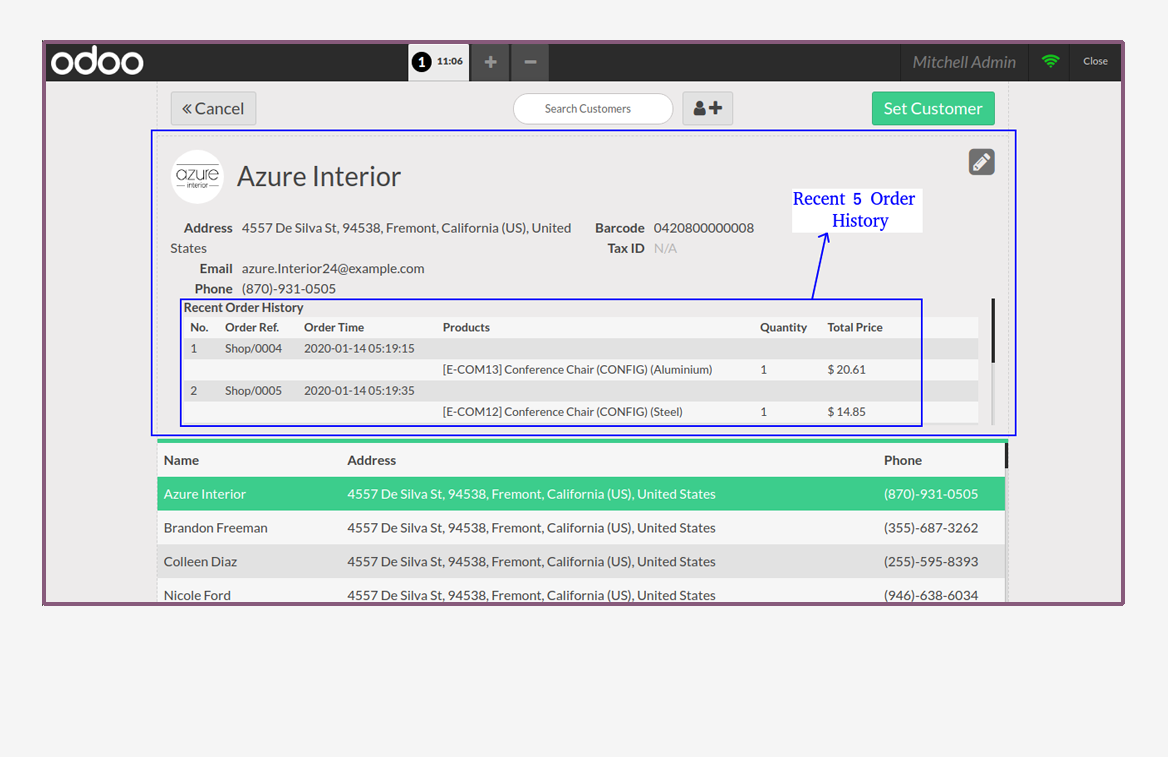Select Colleen Diaz customer row
Viewport: 1168px width, 757px height.
click(581, 562)
